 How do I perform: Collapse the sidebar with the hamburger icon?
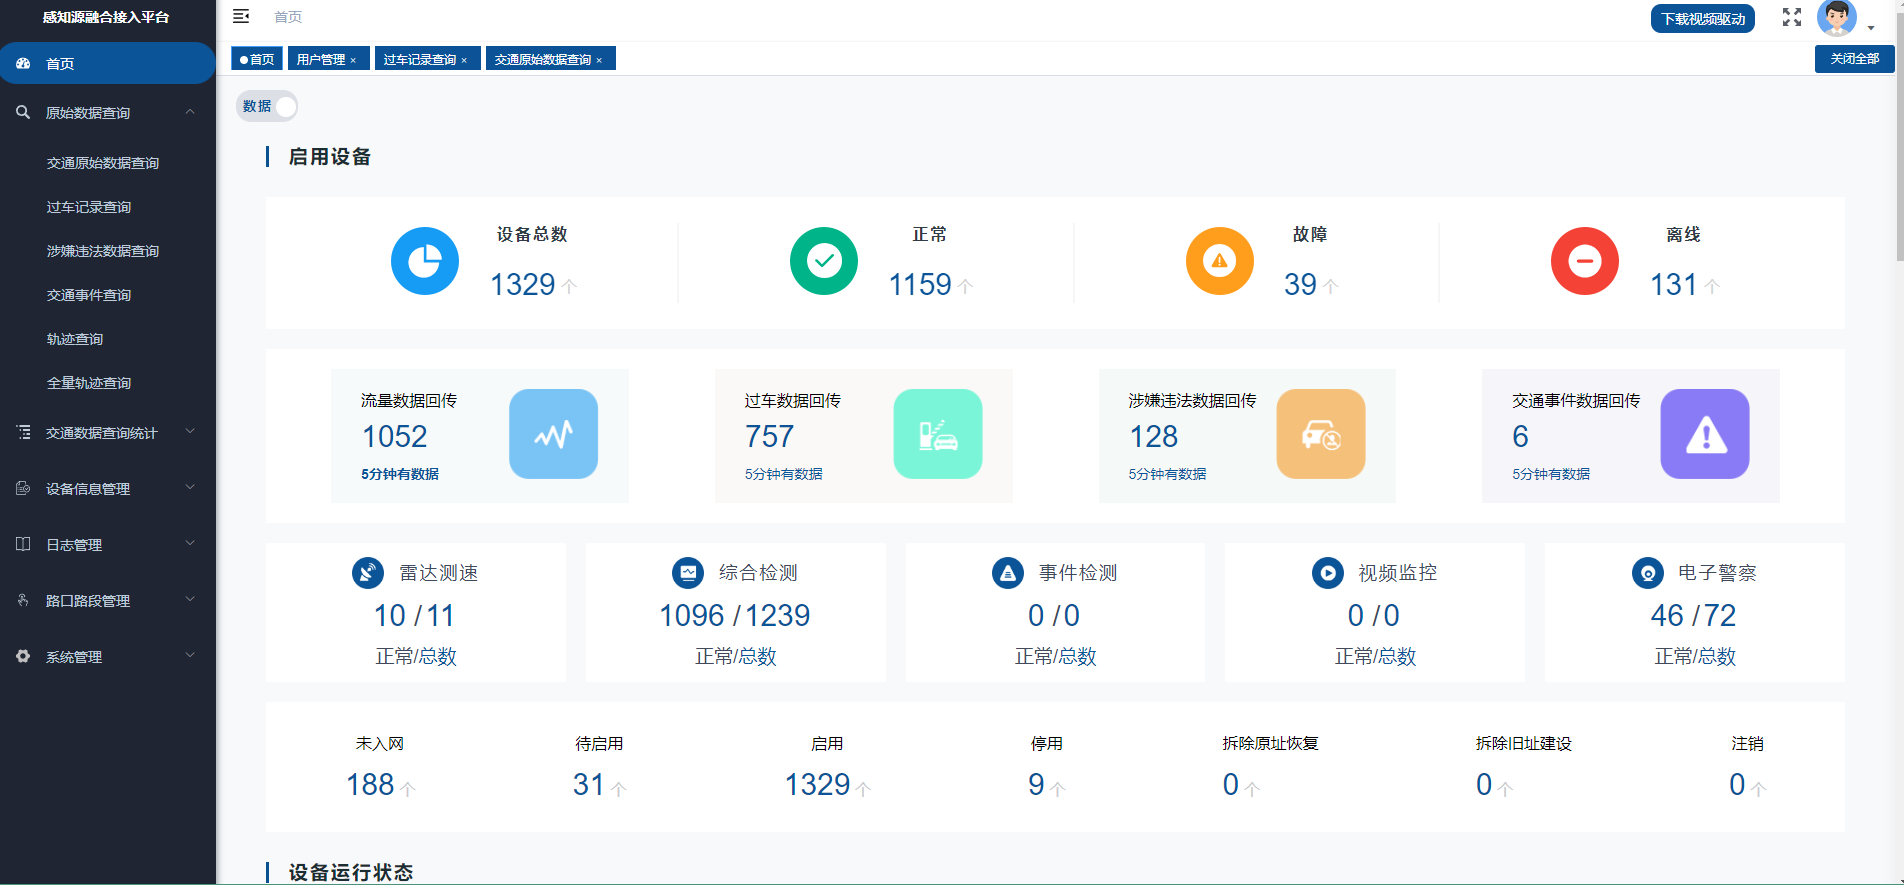click(x=241, y=16)
